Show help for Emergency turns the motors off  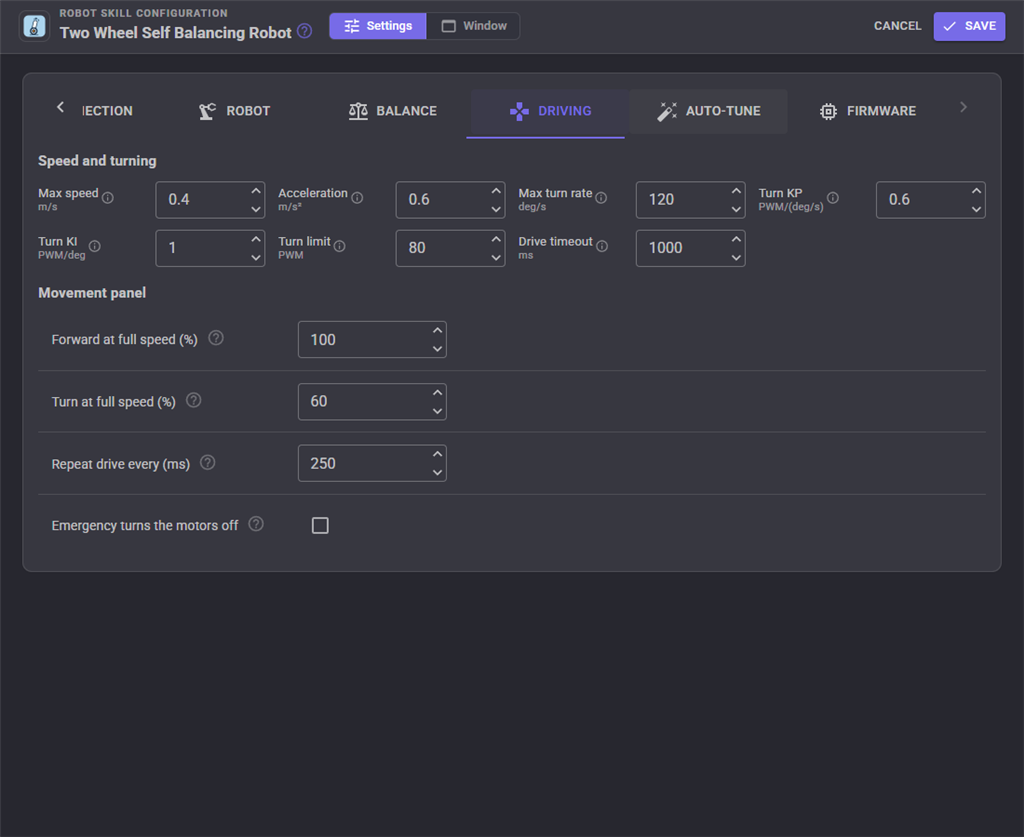[256, 524]
